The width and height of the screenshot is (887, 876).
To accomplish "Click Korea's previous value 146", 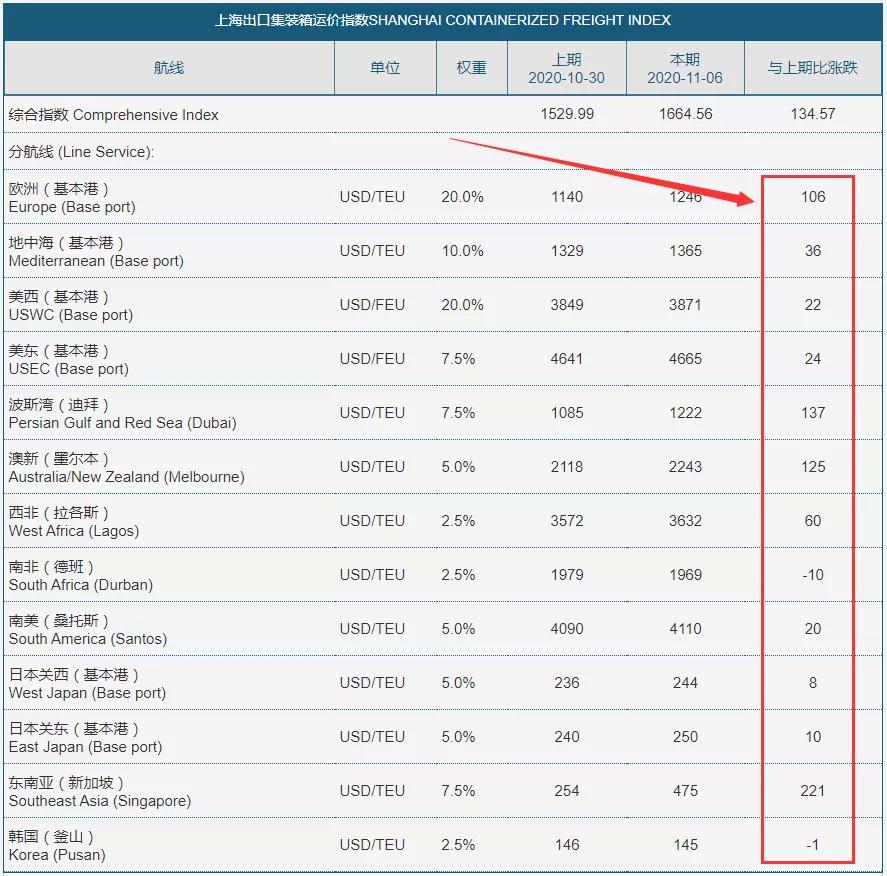I will click(x=567, y=845).
